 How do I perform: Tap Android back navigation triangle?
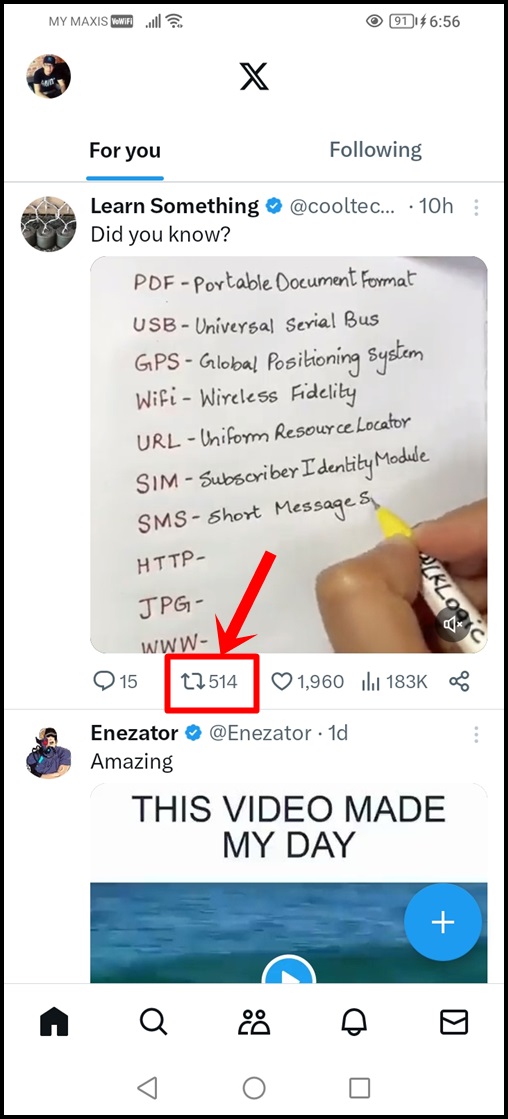(x=147, y=1088)
